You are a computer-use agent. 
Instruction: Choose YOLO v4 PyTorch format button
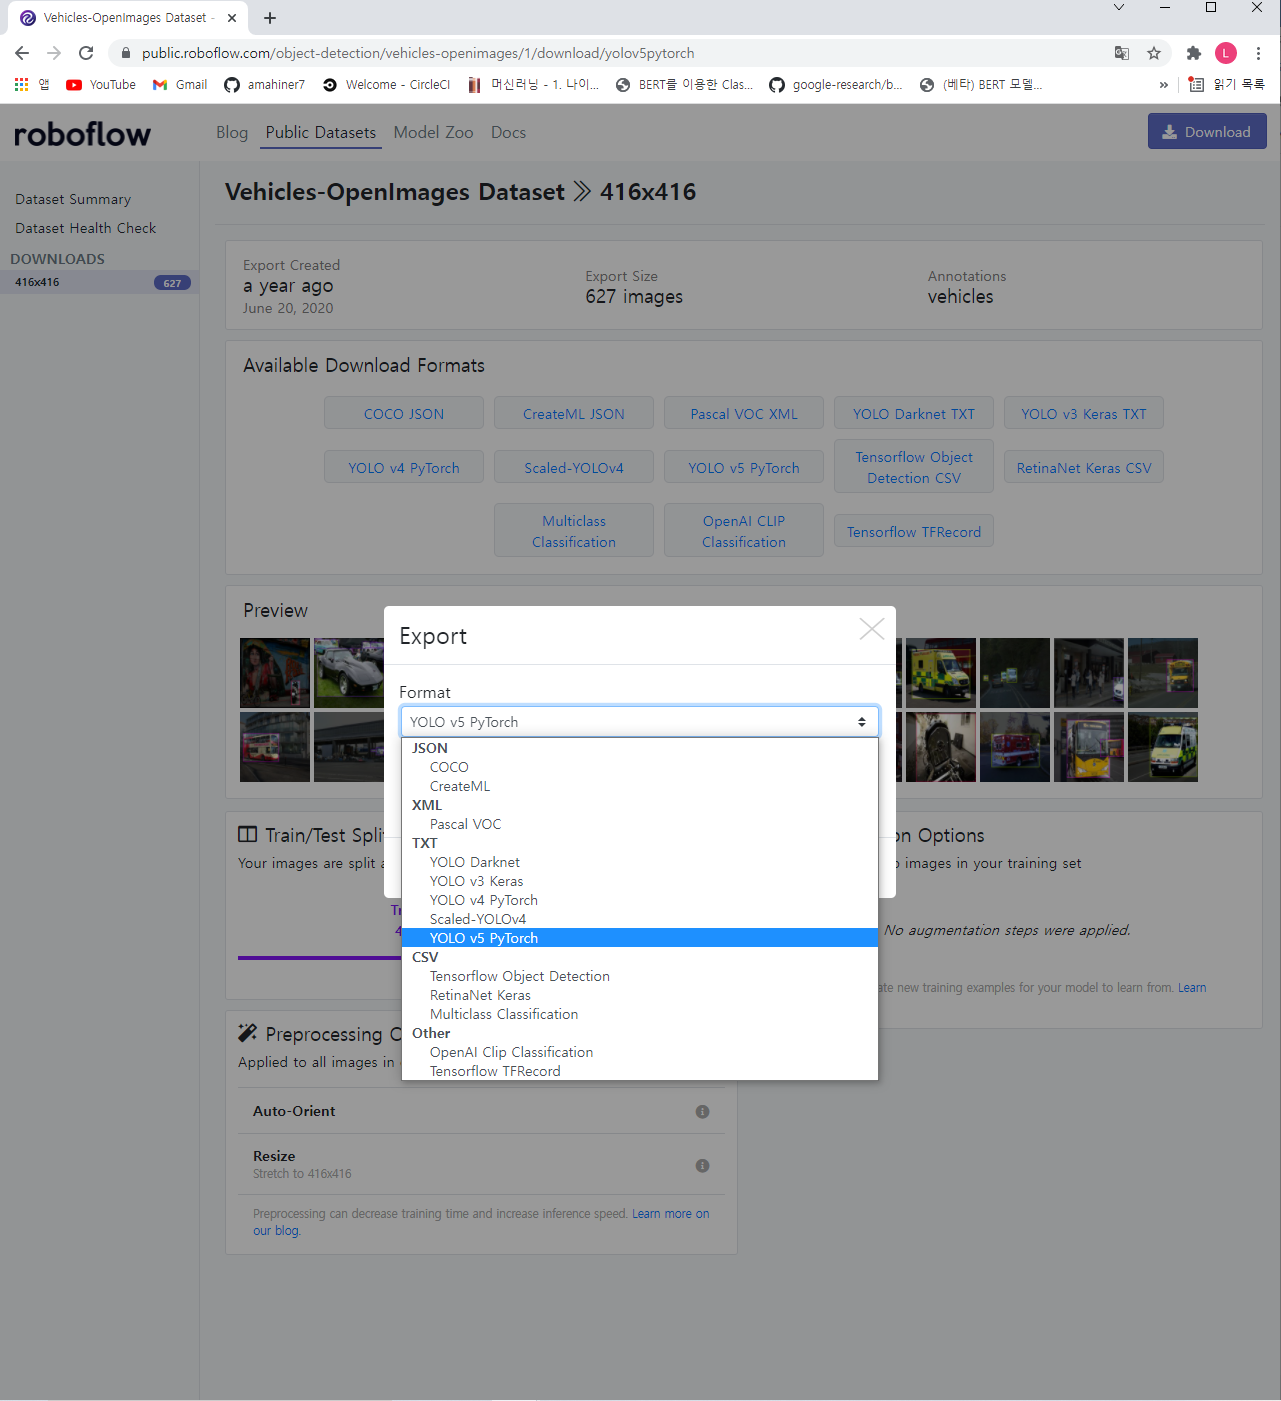(404, 468)
